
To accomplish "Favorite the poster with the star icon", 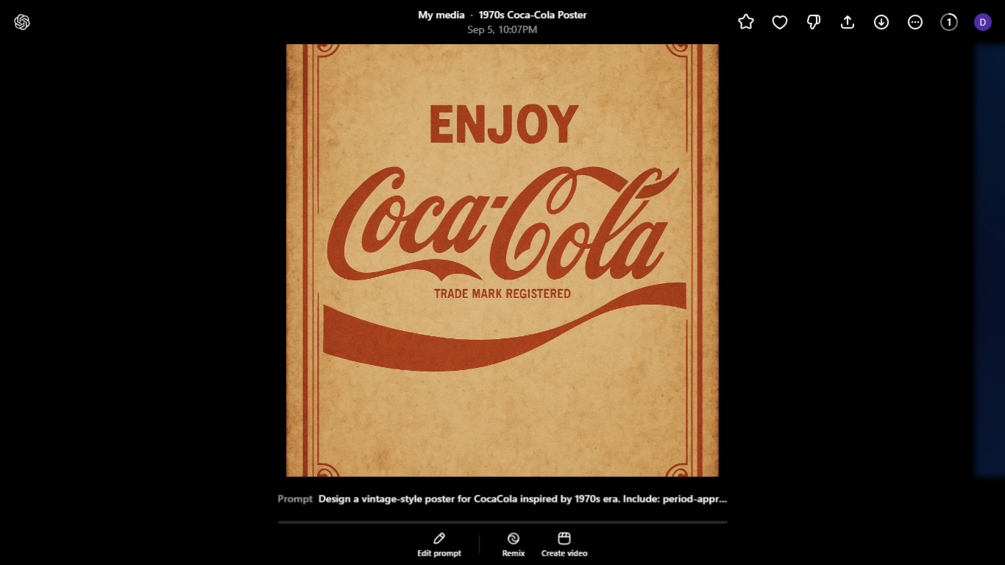I will 746,22.
